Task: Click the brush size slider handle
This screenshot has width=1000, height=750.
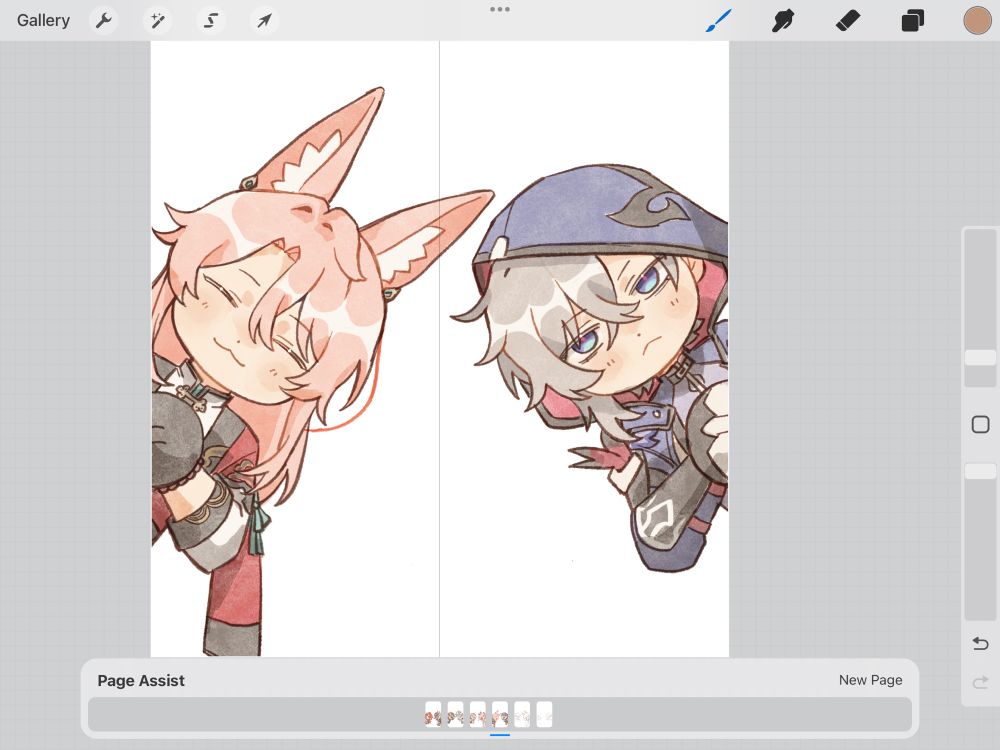Action: click(x=980, y=358)
